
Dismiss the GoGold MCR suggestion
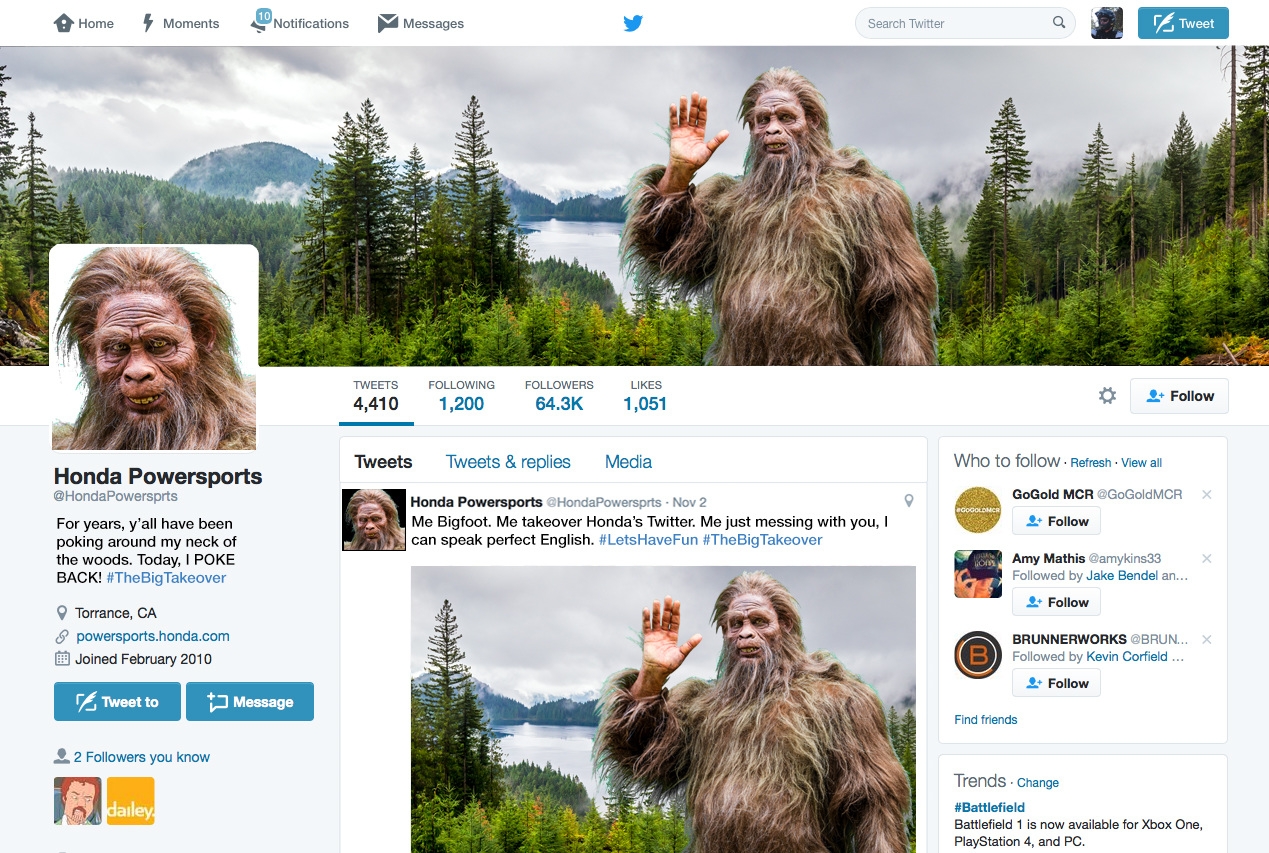point(1207,495)
